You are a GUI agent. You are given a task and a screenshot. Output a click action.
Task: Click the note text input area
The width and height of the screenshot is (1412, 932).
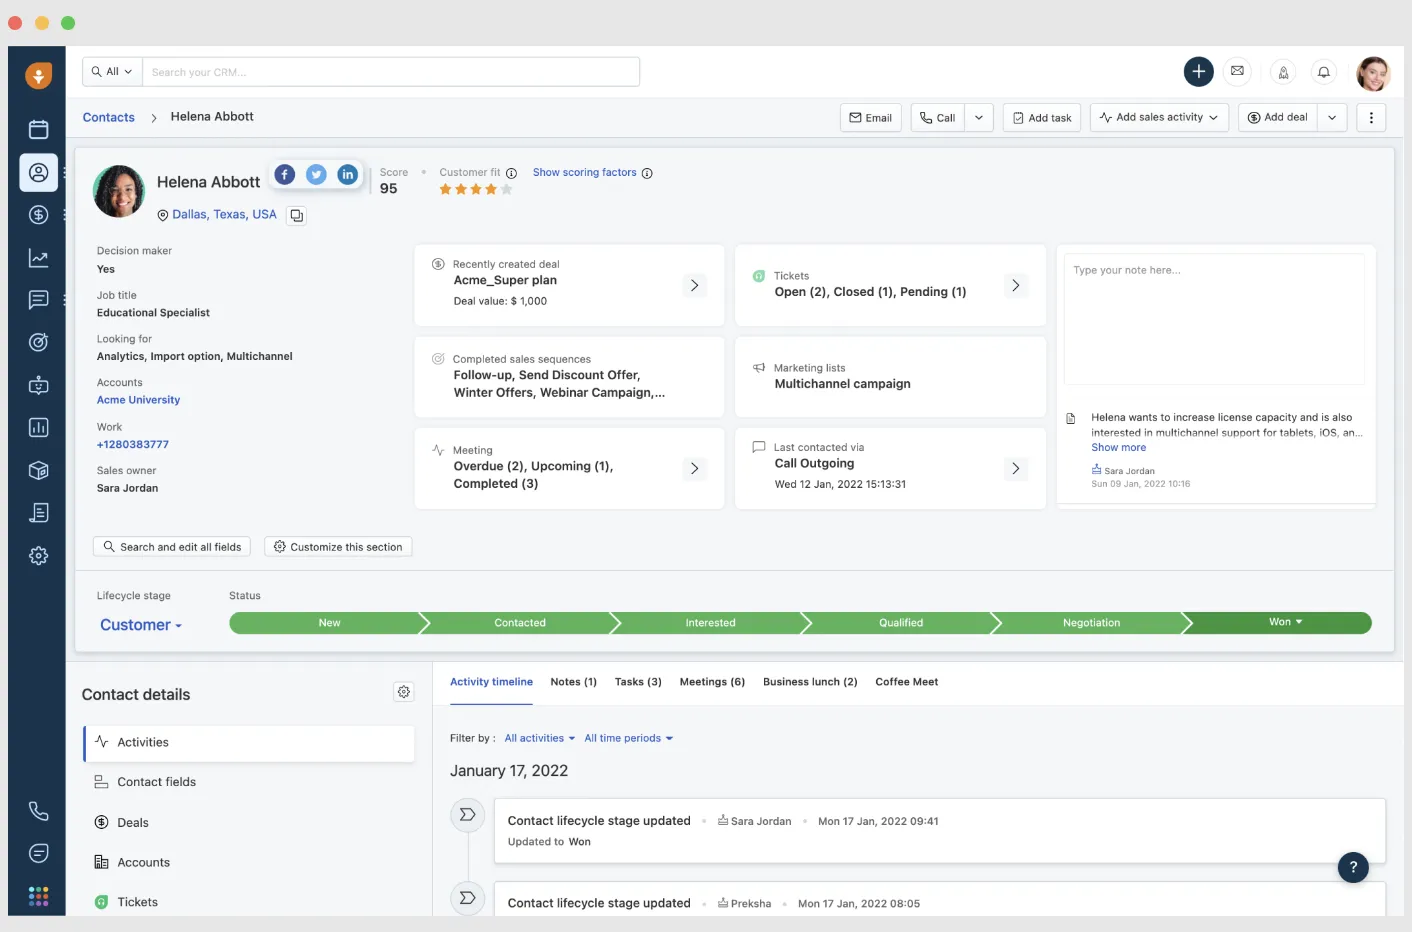1214,320
